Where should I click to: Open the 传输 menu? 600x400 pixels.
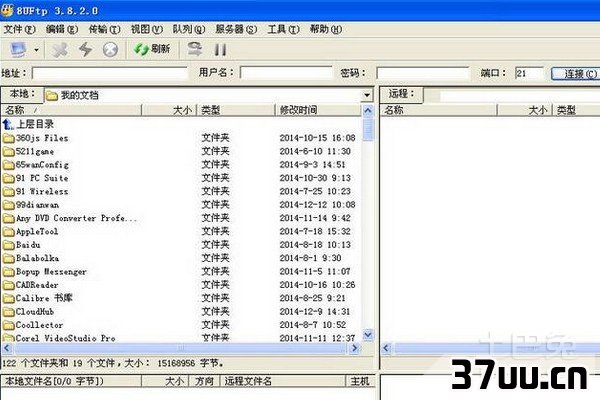click(104, 29)
